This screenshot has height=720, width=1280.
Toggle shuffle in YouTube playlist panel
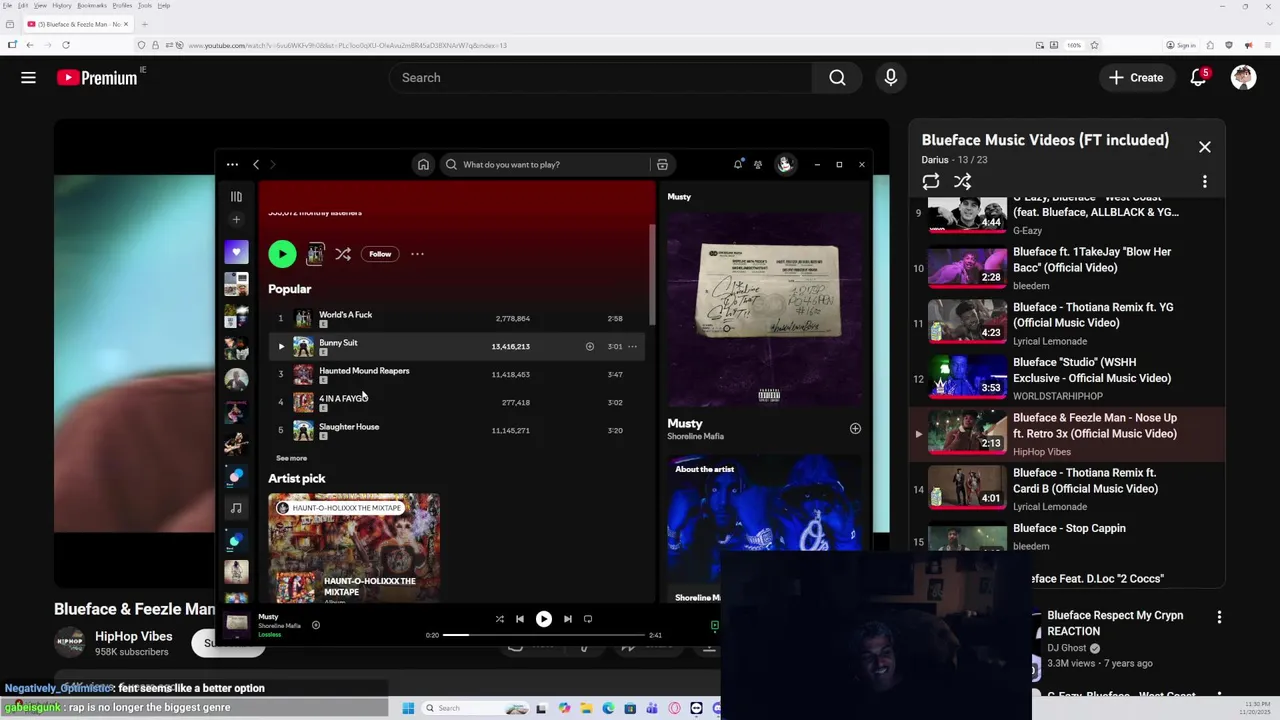pos(962,181)
